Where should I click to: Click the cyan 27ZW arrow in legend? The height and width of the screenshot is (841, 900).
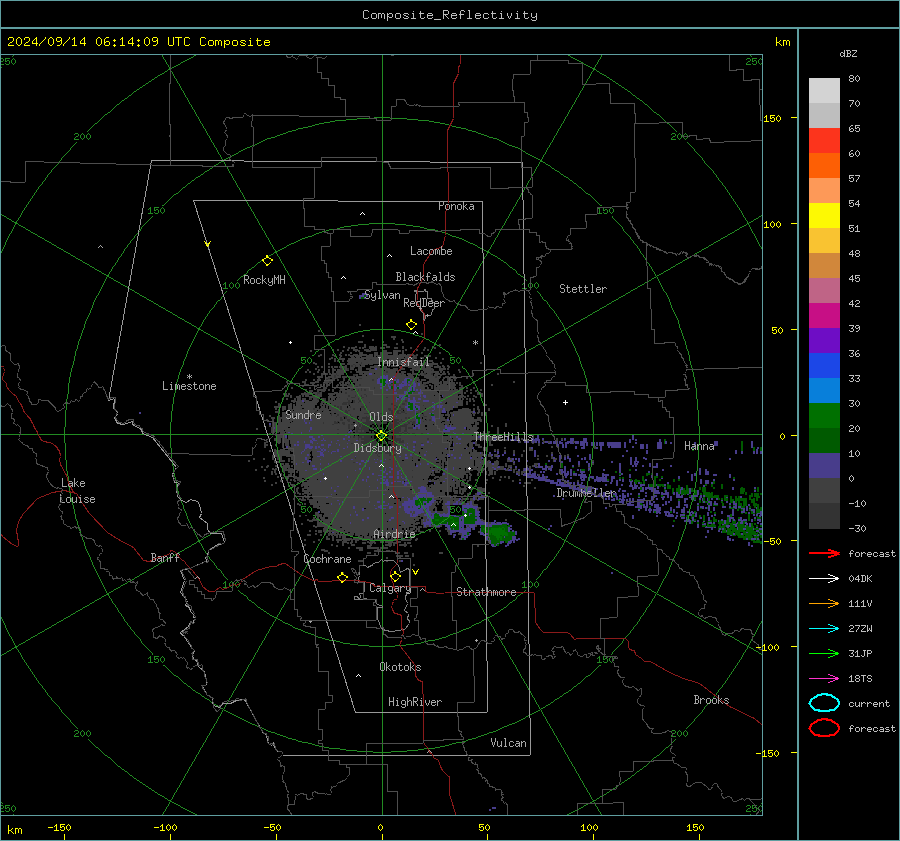824,629
